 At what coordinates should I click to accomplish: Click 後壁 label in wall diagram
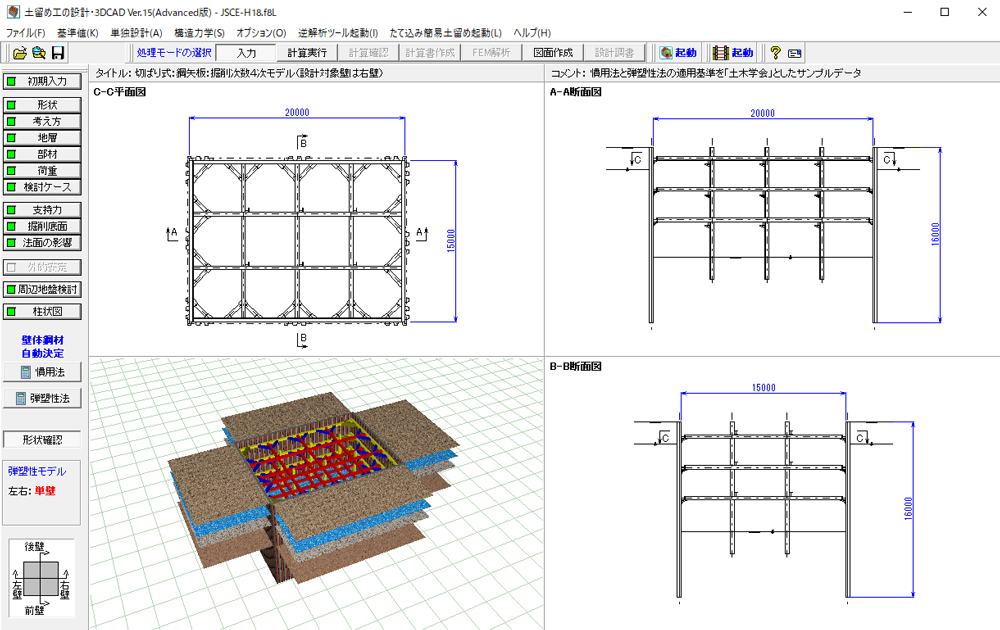[34, 546]
